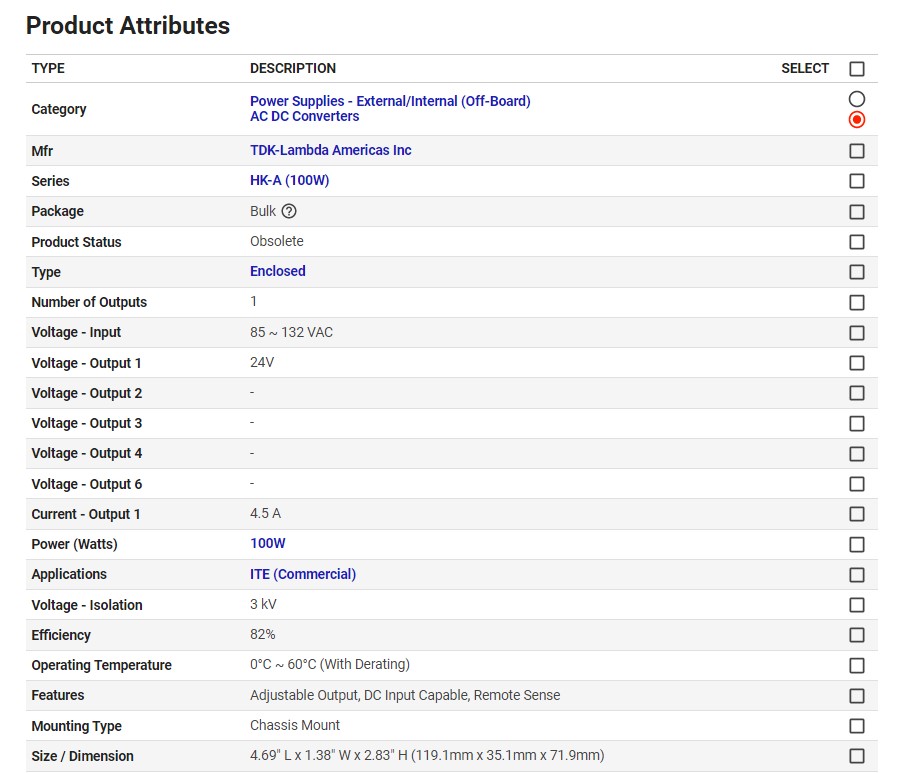Select the AC DC Converters radio button
Viewport: 909px width, 773px height.
857,120
